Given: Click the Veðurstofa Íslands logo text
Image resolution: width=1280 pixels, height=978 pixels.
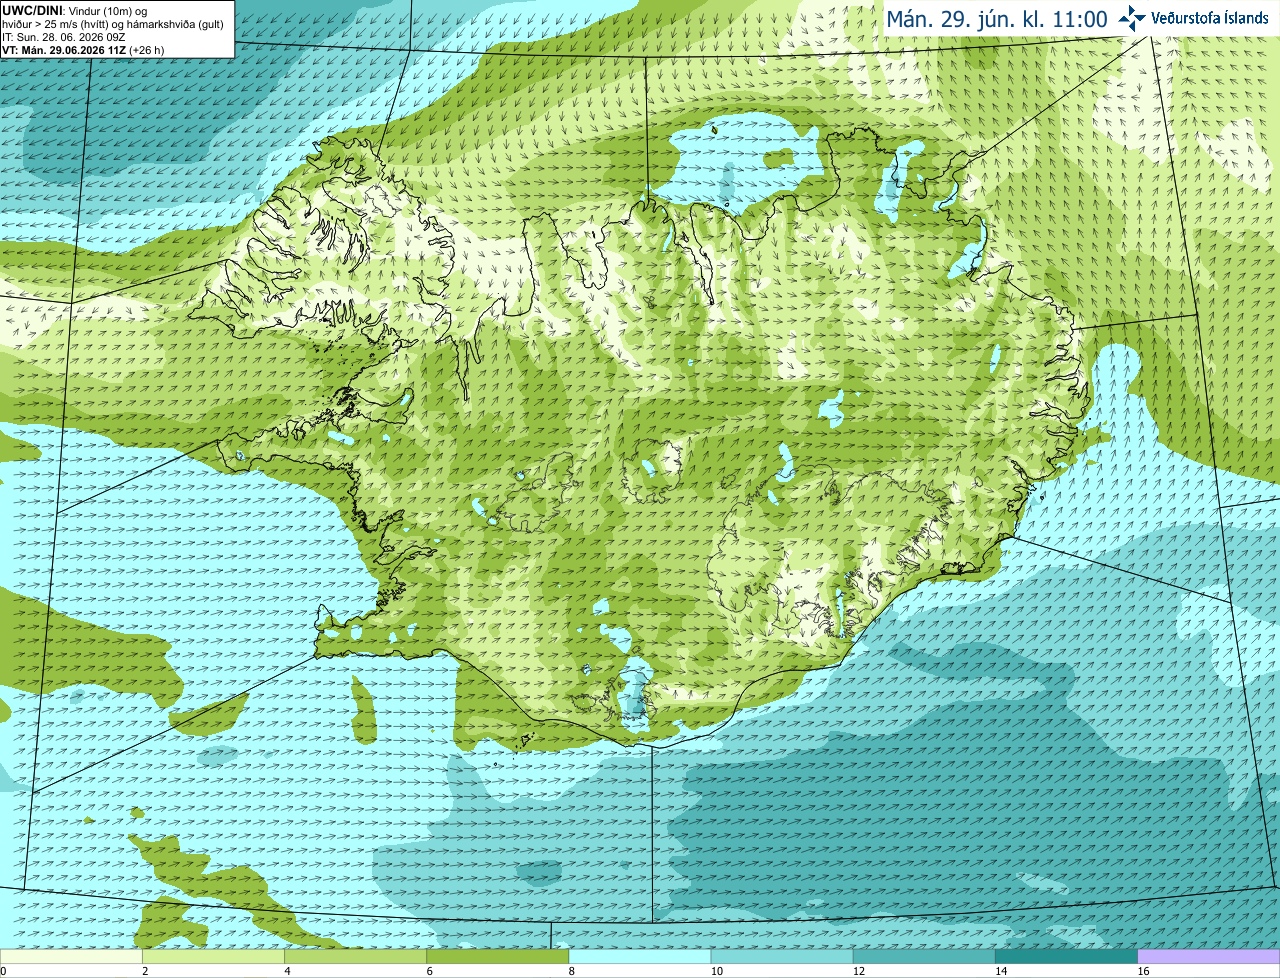Looking at the screenshot, I should tap(1210, 18).
